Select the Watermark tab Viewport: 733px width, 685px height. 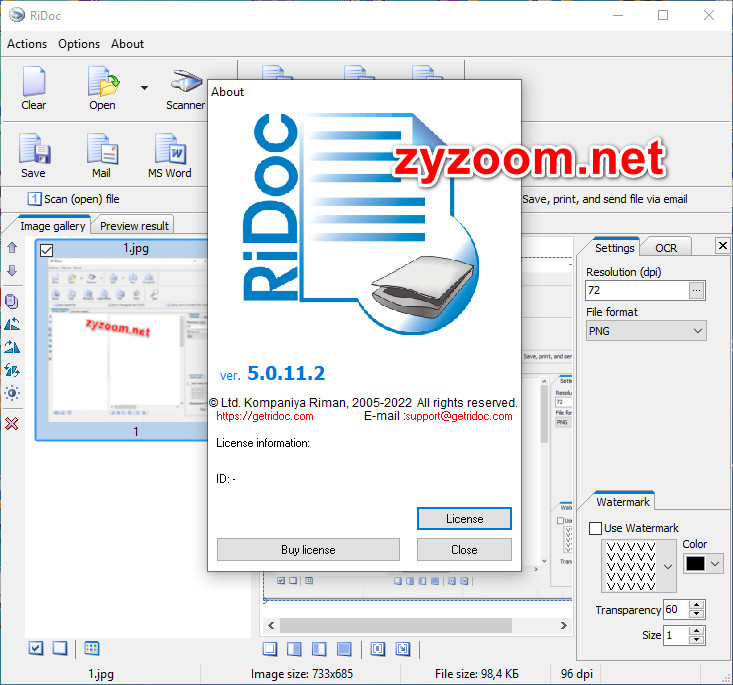tap(623, 502)
